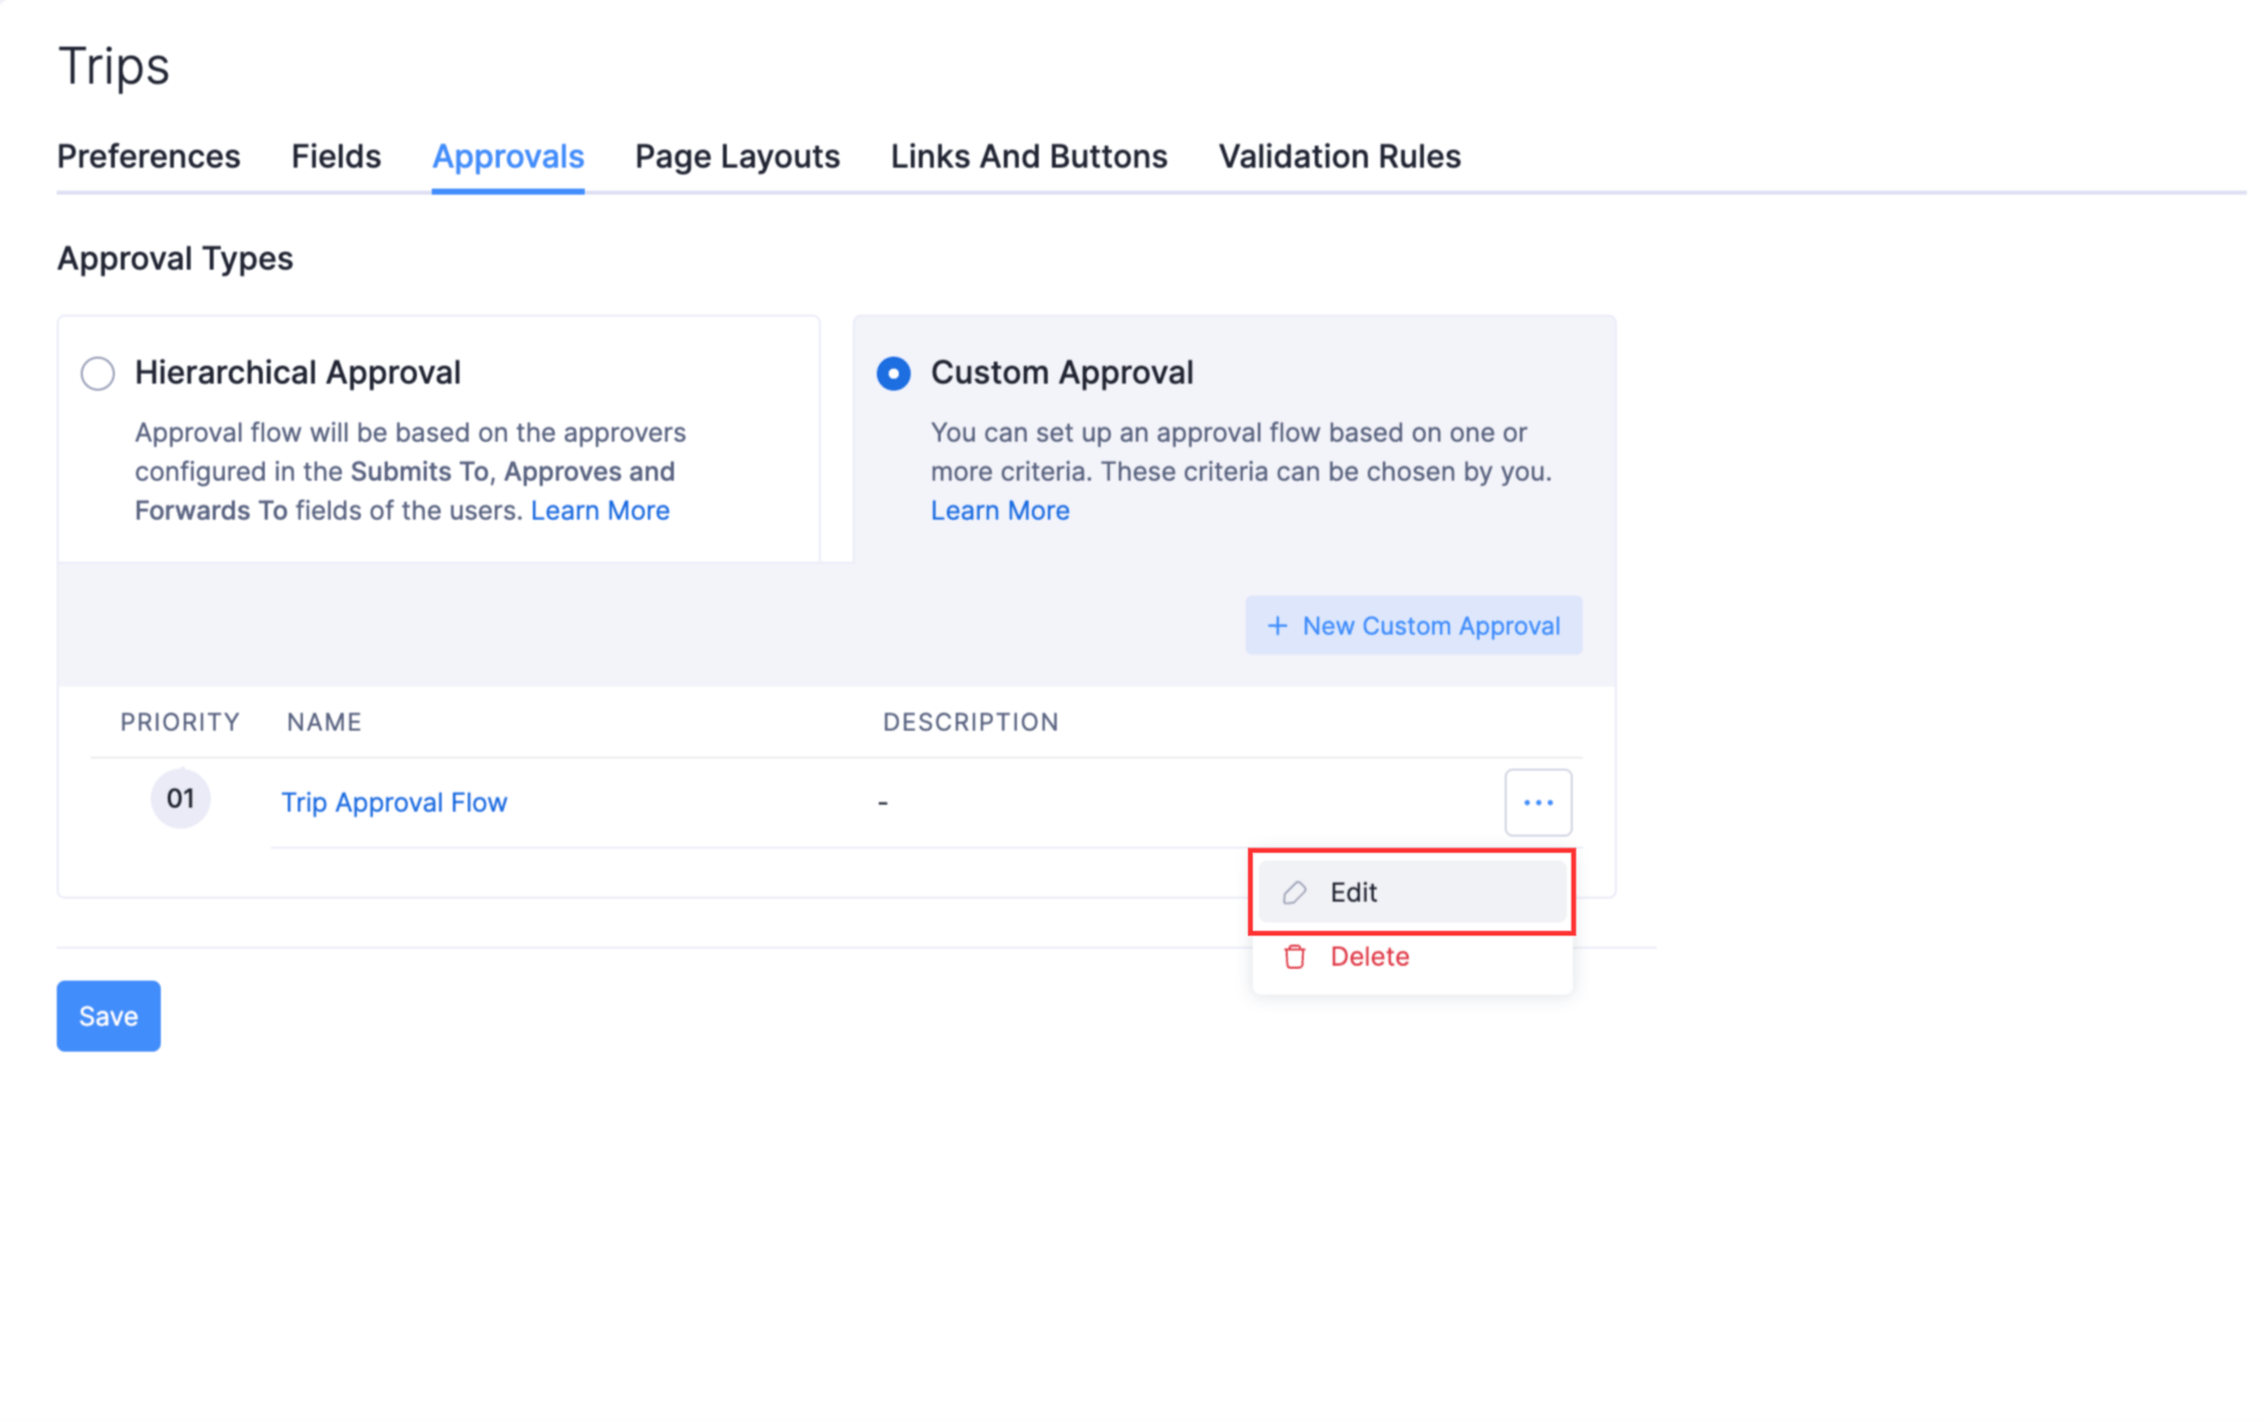Screen dimensions: 2267x1422
Task: Click the NAME column header
Action: pos(324,722)
